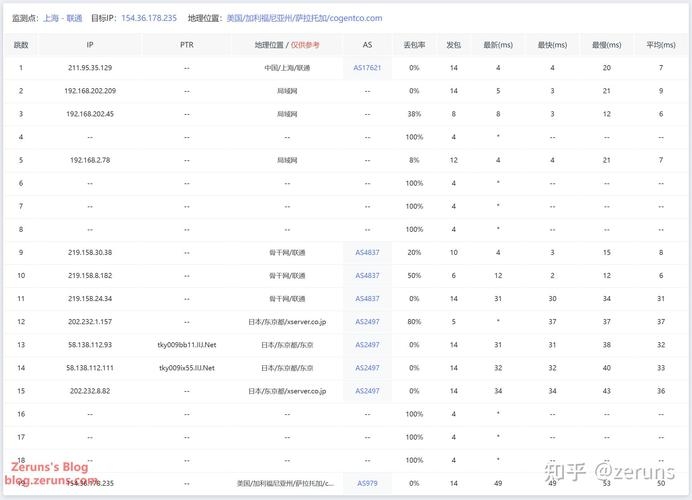Select the IP column header
Screen dimensions: 692x500
90,45
